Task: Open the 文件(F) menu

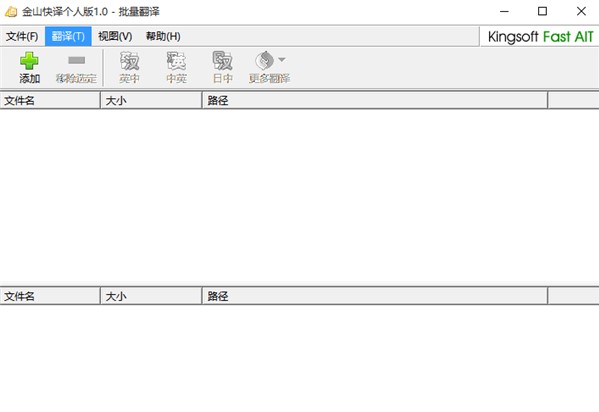Action: pyautogui.click(x=22, y=36)
